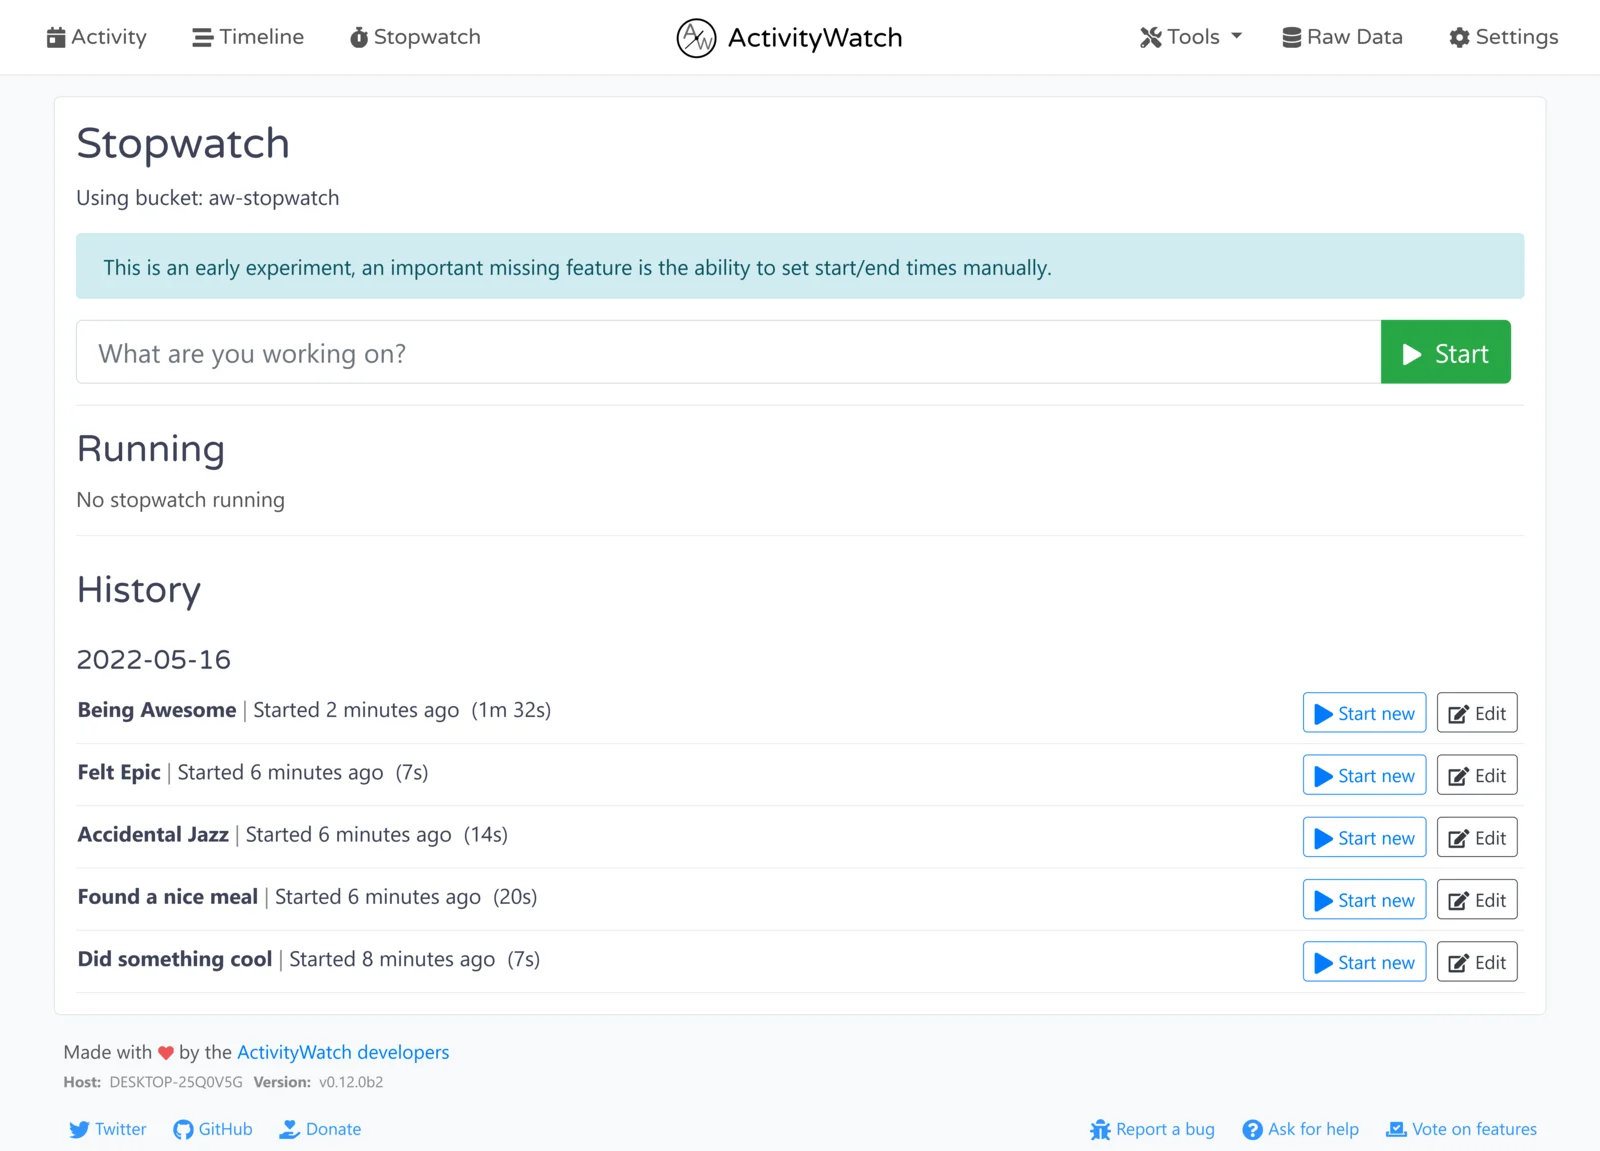The height and width of the screenshot is (1151, 1600).
Task: Click the 'No stopwatch running' text
Action: (181, 500)
